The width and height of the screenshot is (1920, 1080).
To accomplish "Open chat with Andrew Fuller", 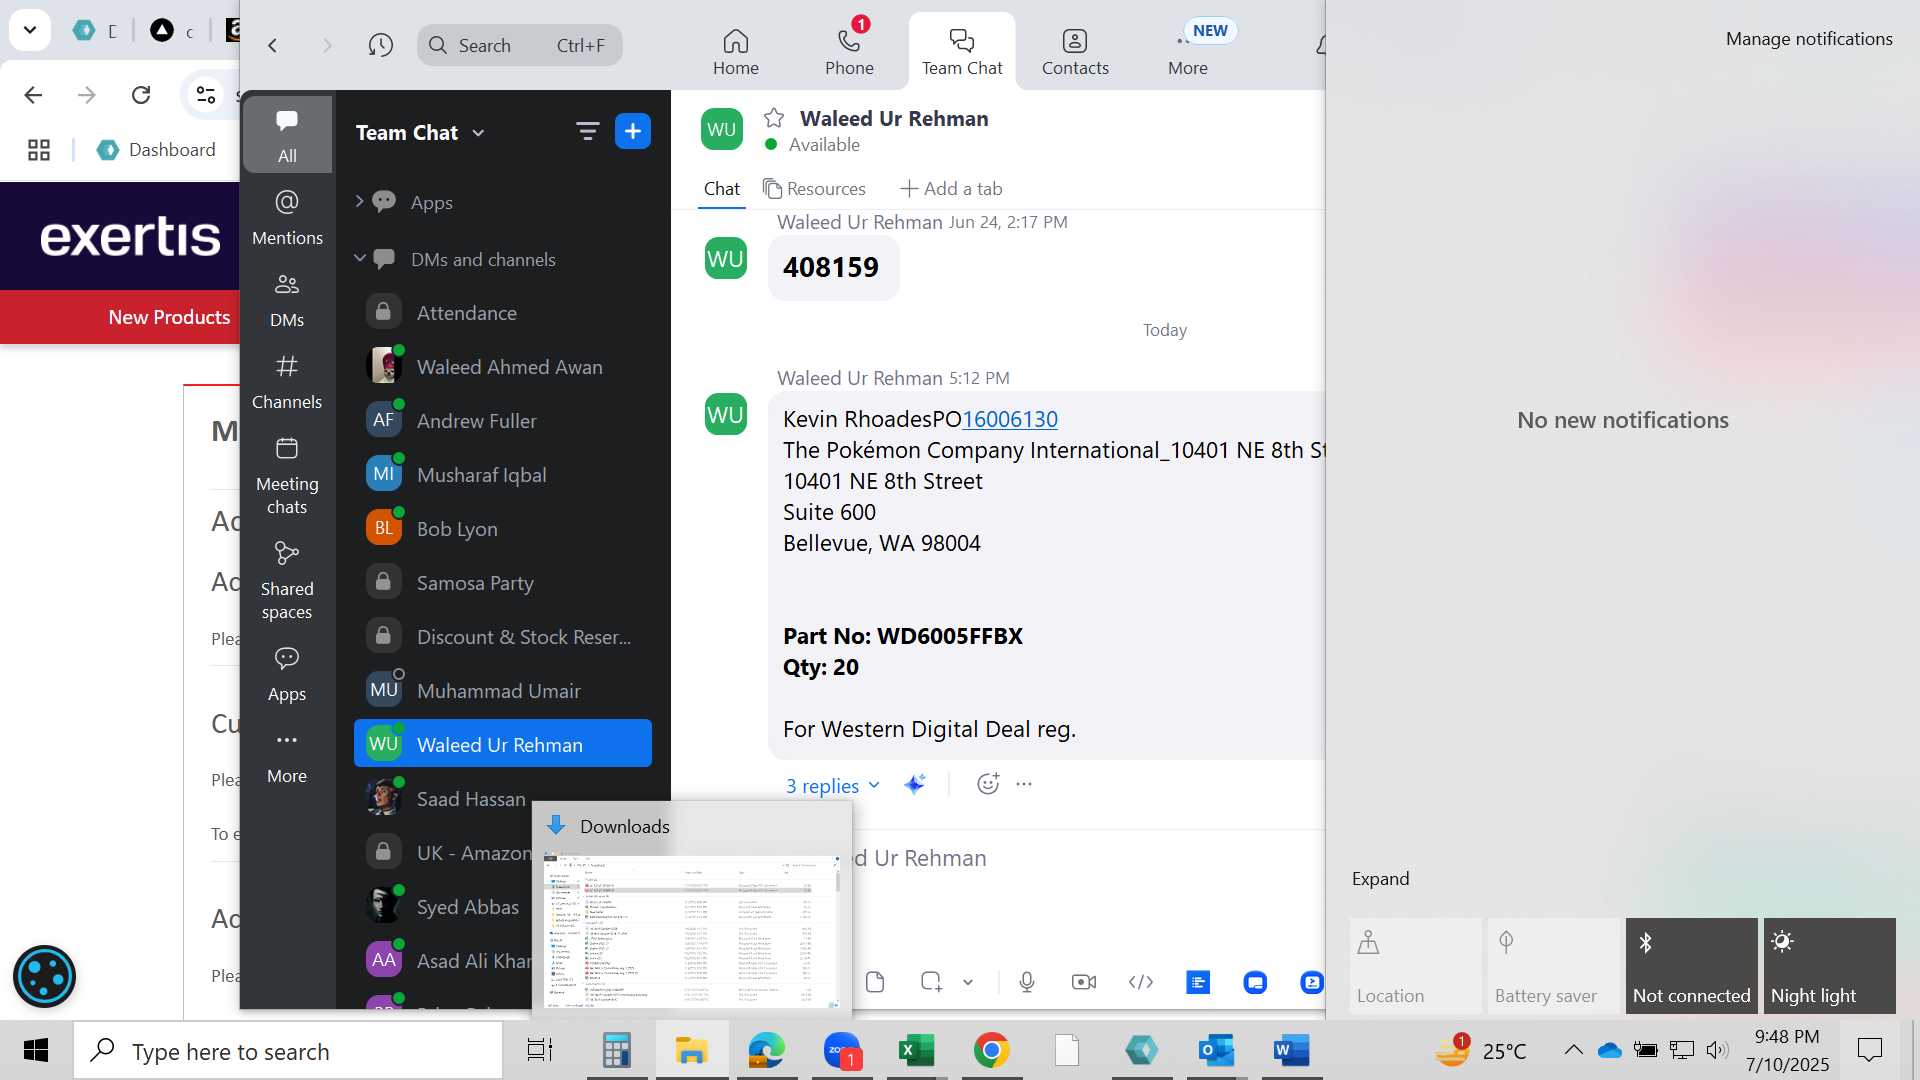I will pos(503,421).
